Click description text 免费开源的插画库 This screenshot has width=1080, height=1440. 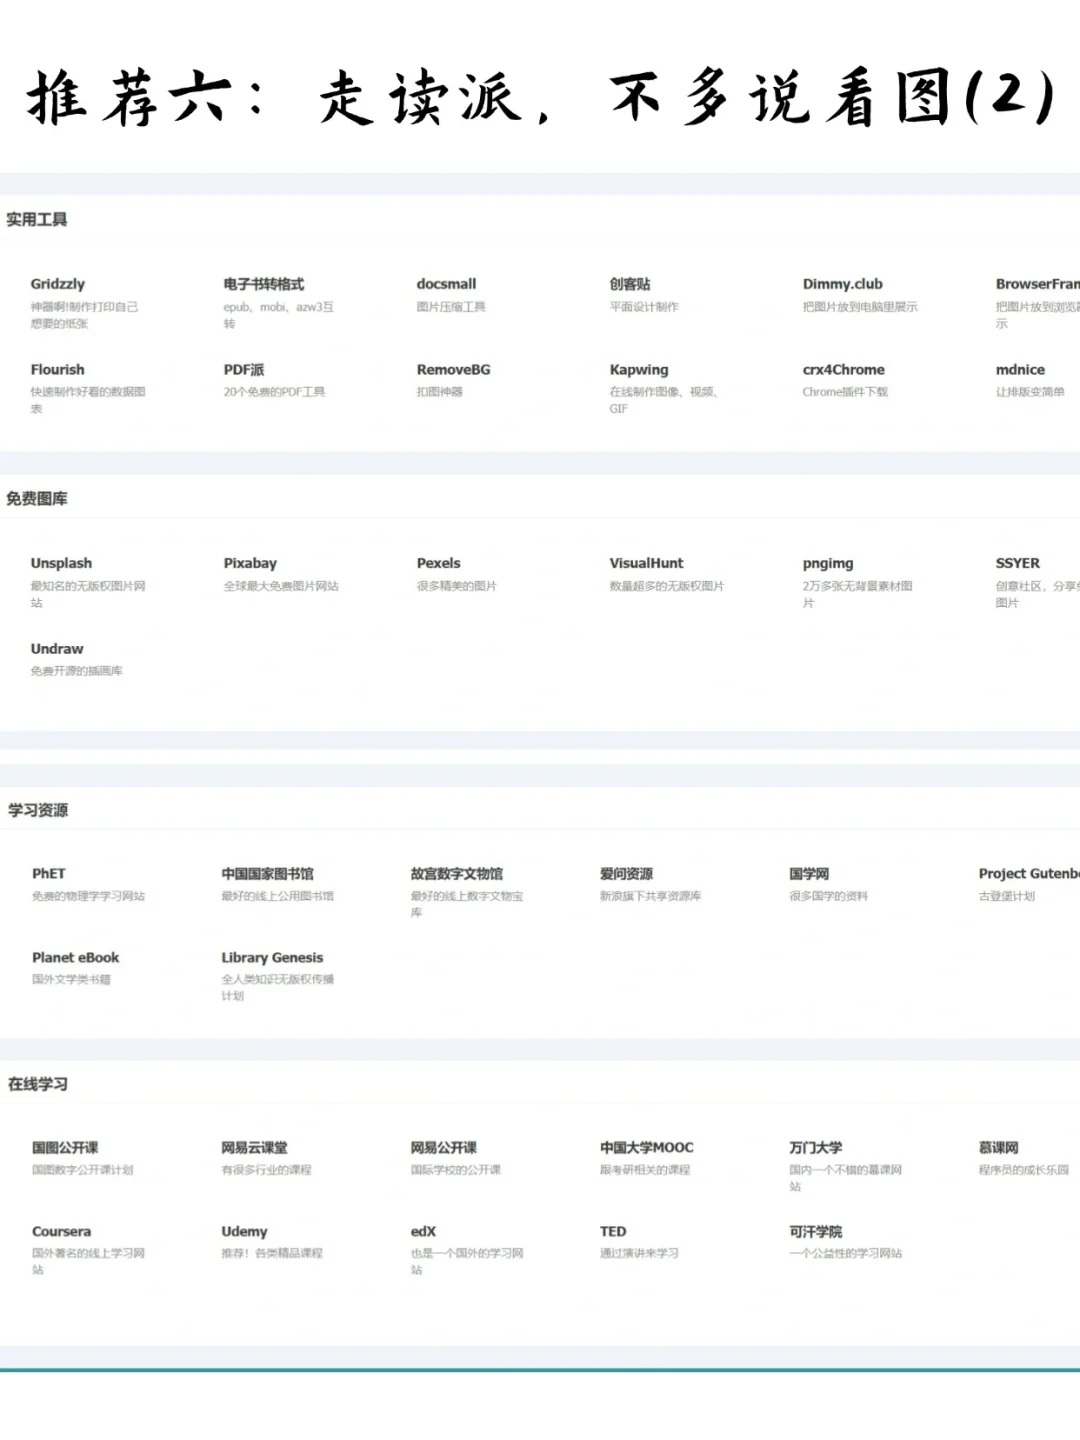pos(76,671)
